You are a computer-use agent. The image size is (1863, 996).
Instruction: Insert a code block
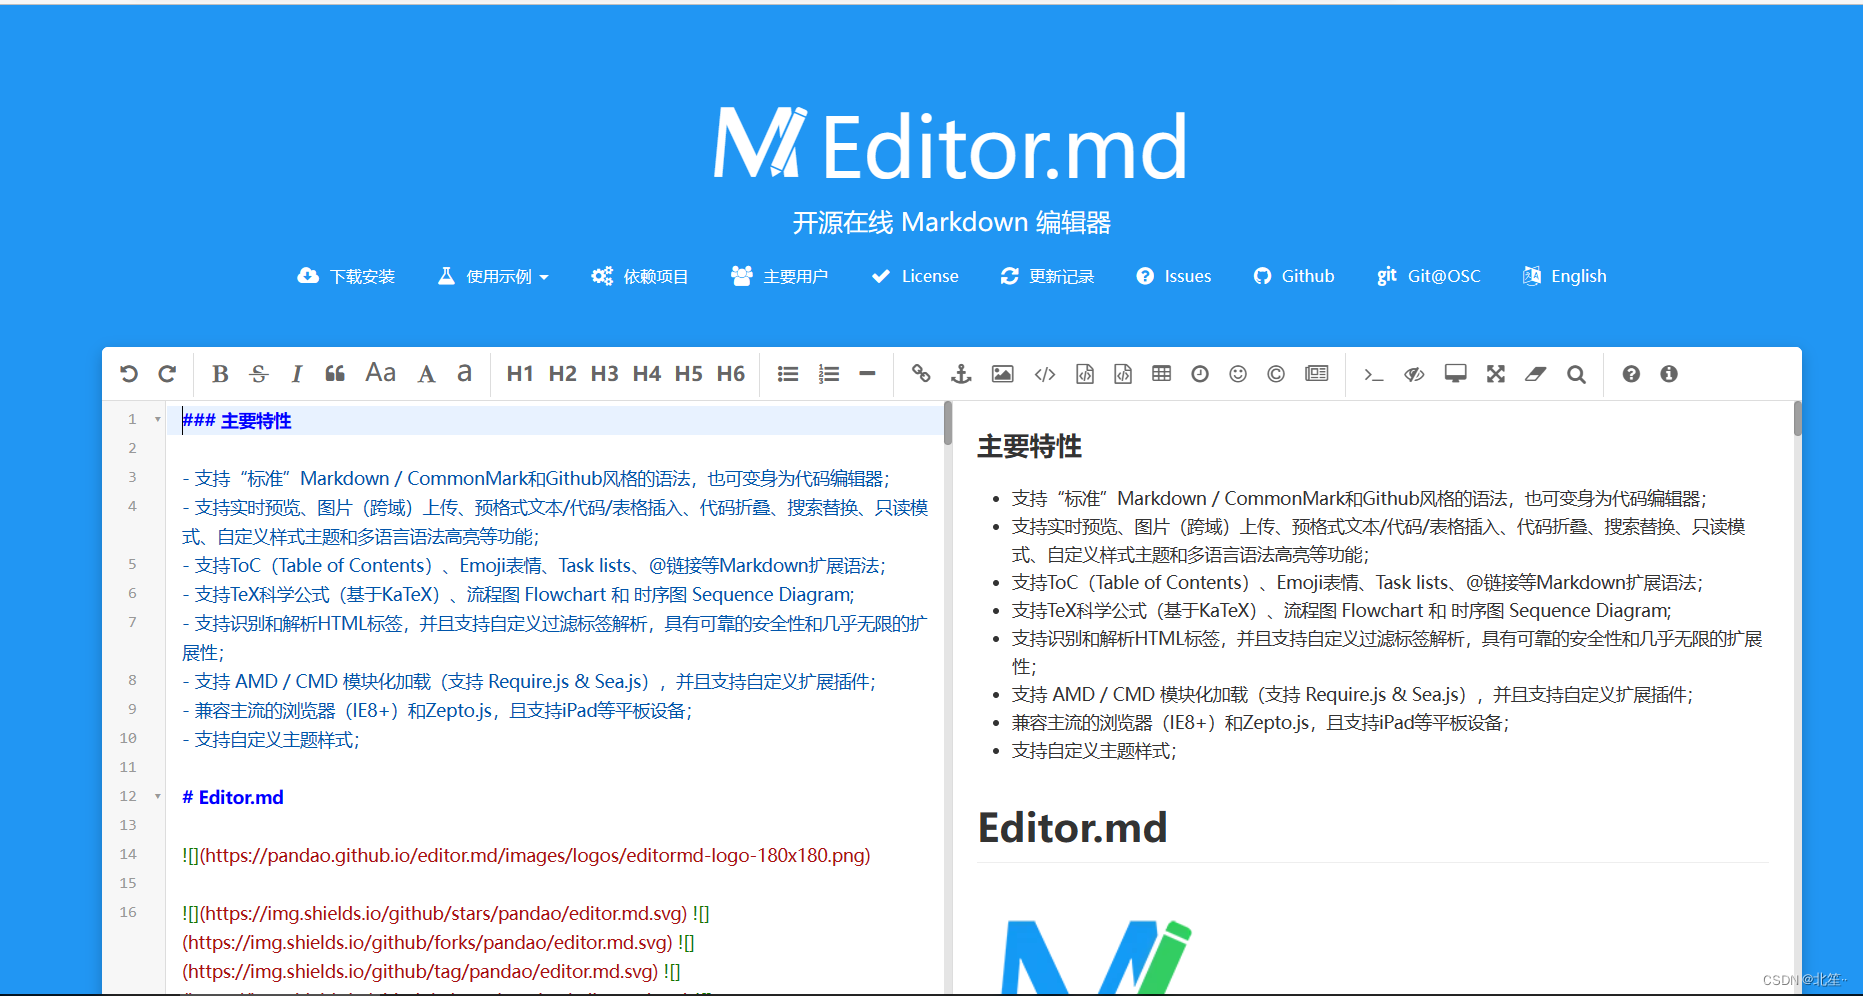1123,374
